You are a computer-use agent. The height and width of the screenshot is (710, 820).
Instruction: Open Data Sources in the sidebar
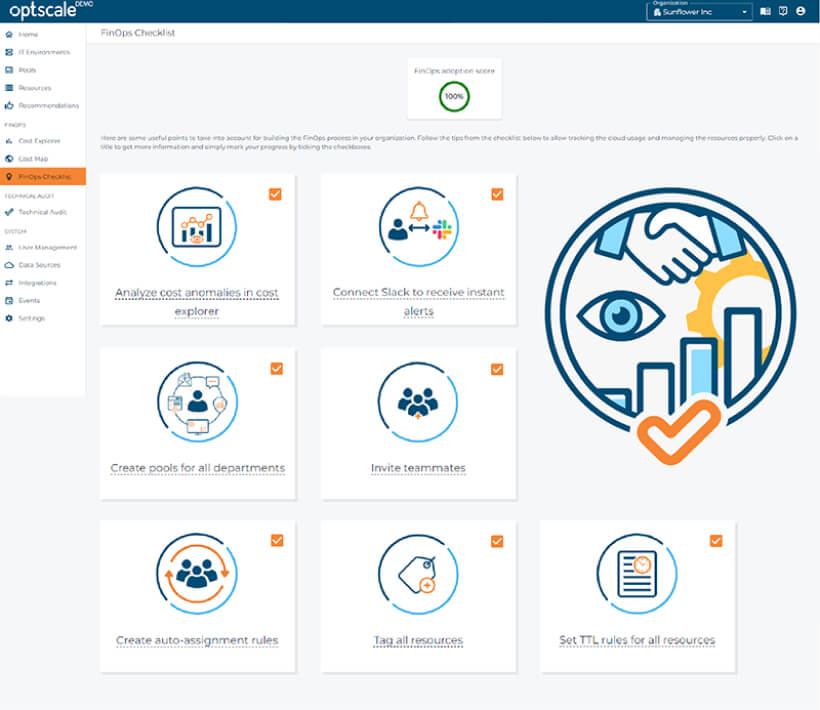43,265
